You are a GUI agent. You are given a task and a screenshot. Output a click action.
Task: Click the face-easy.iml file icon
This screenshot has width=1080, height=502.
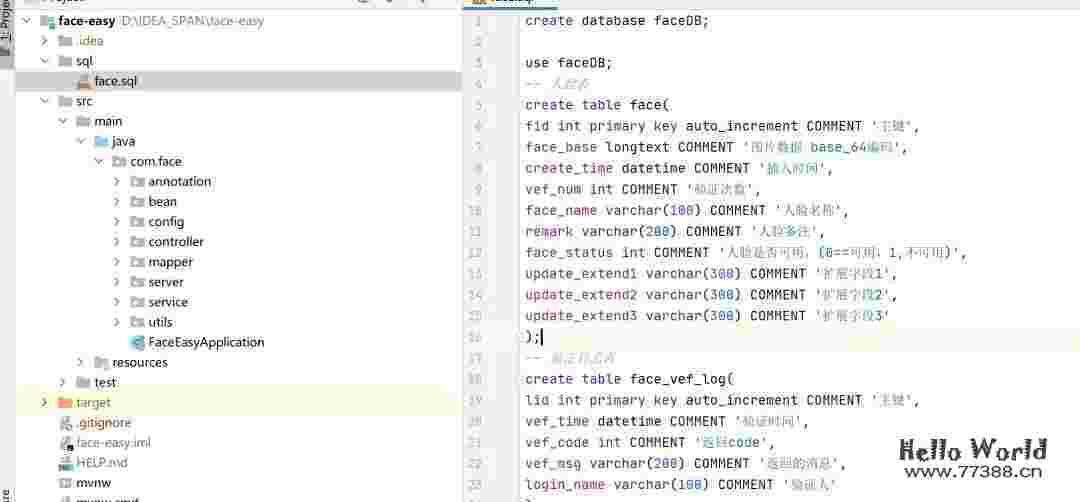tap(65, 443)
